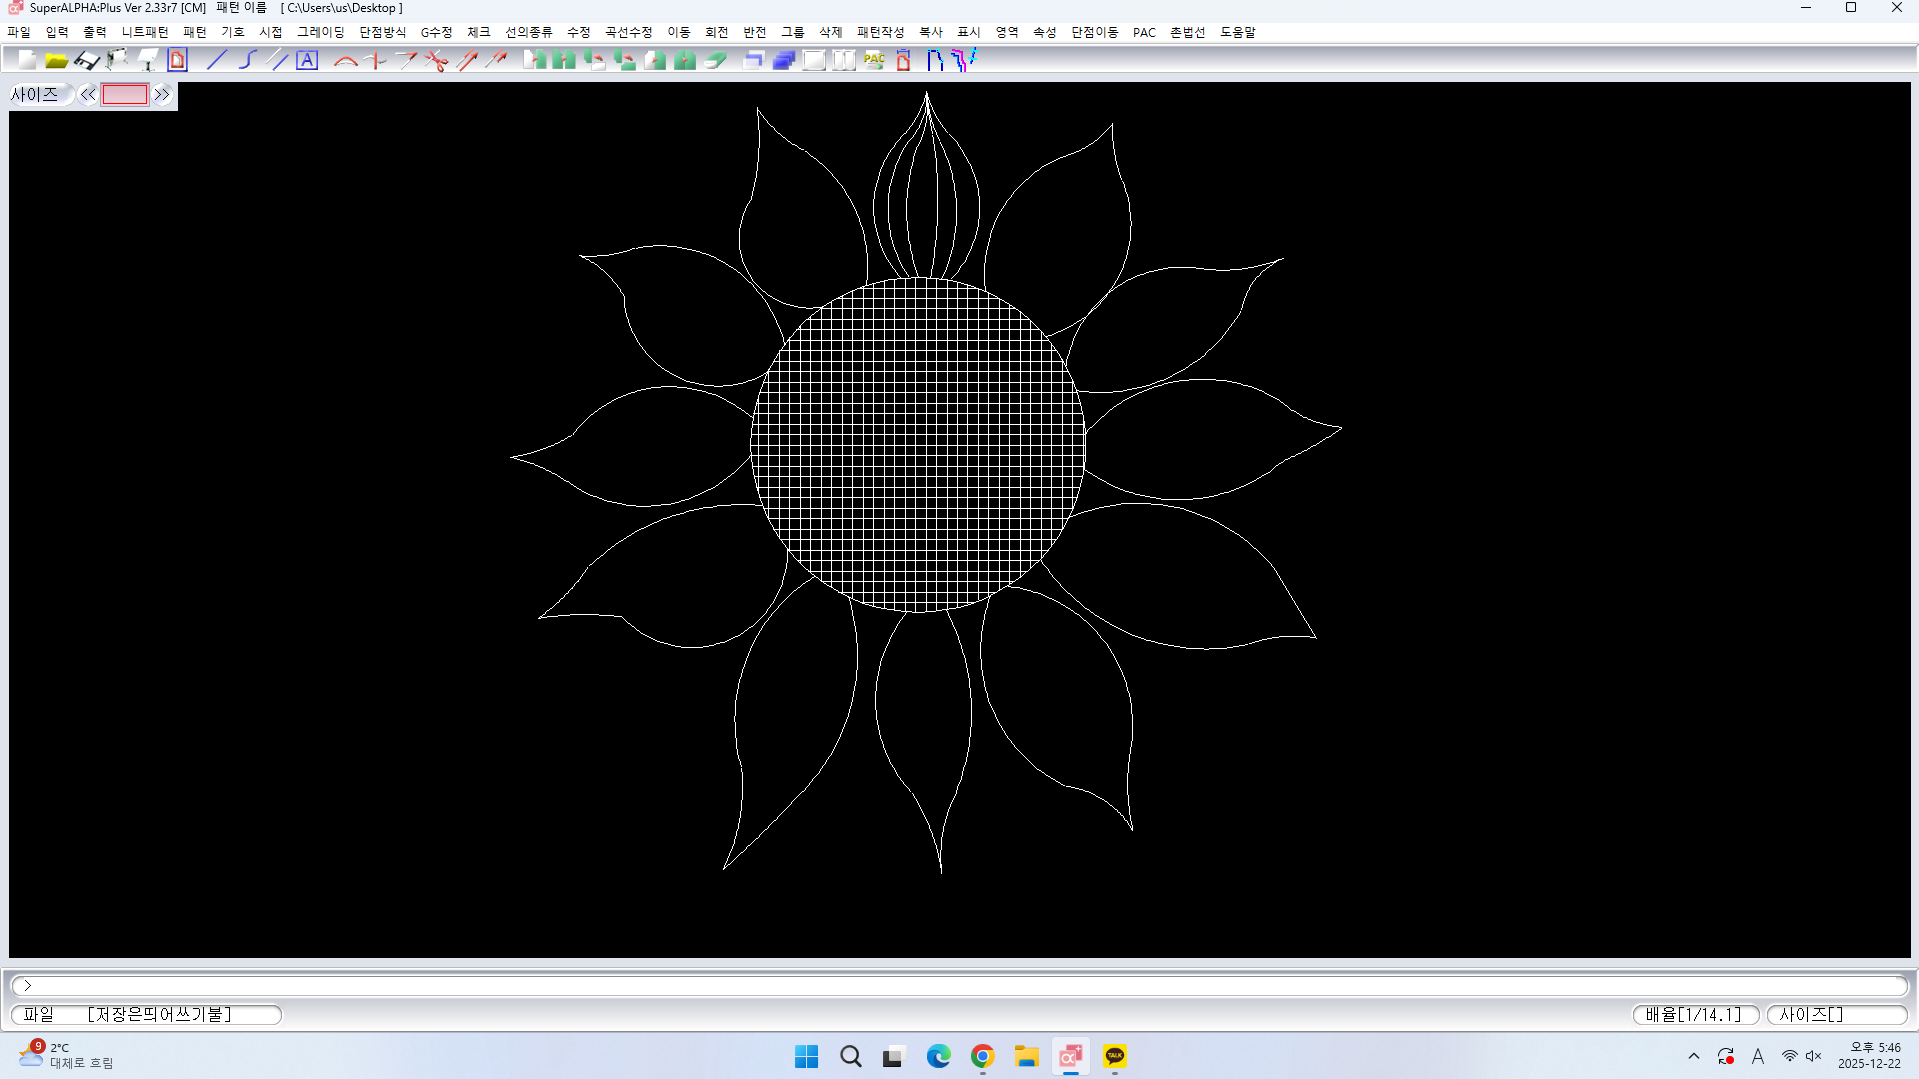The width and height of the screenshot is (1919, 1079).
Task: Show hidden system tray icons
Action: (1693, 1056)
